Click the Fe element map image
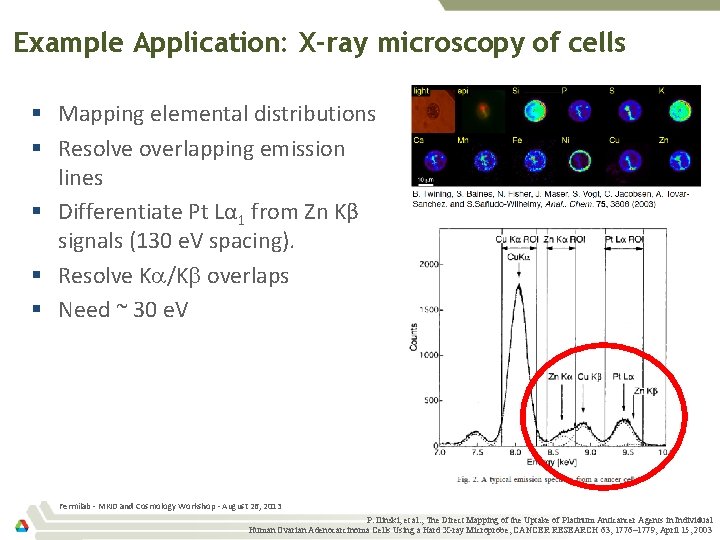The image size is (720, 540). 535,161
